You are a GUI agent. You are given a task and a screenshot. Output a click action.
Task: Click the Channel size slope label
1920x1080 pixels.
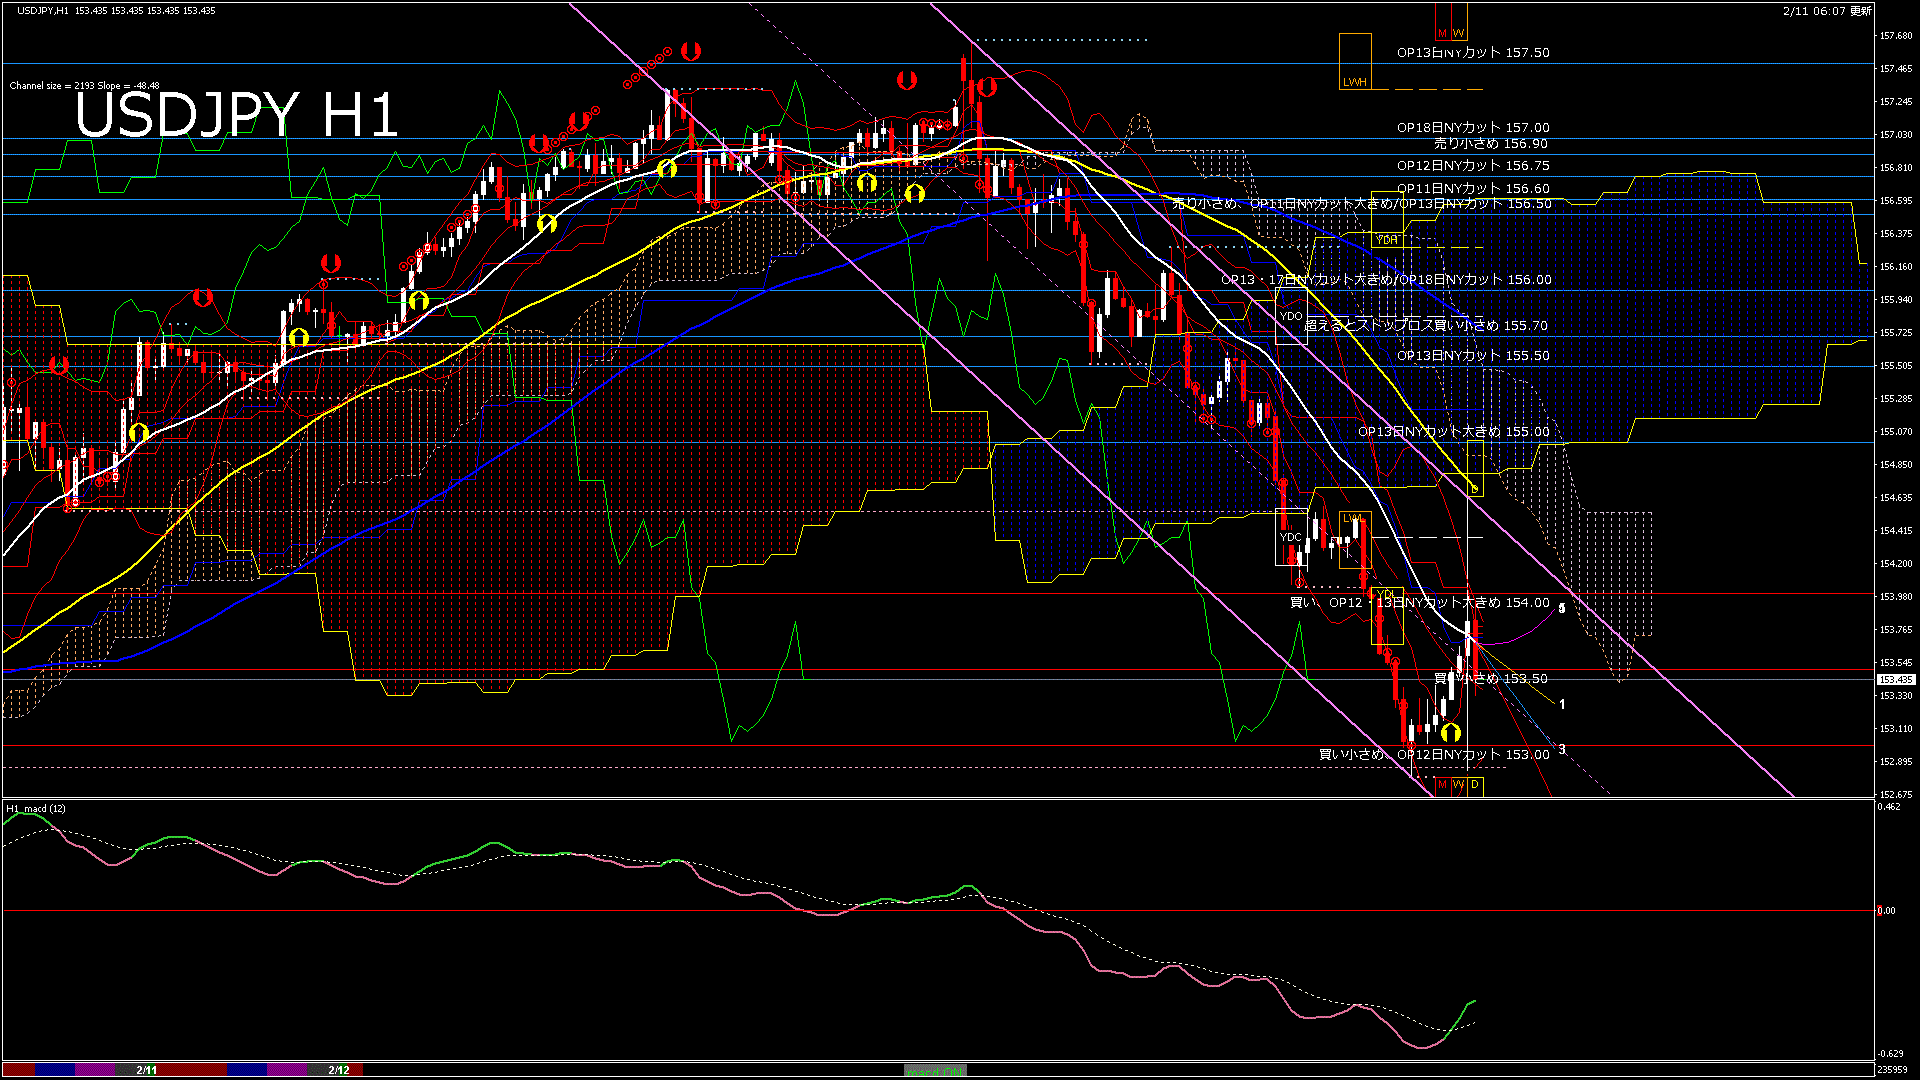pos(84,86)
